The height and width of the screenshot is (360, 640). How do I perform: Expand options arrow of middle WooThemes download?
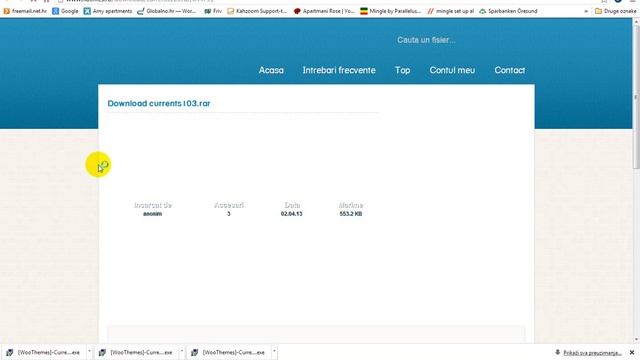click(x=182, y=351)
